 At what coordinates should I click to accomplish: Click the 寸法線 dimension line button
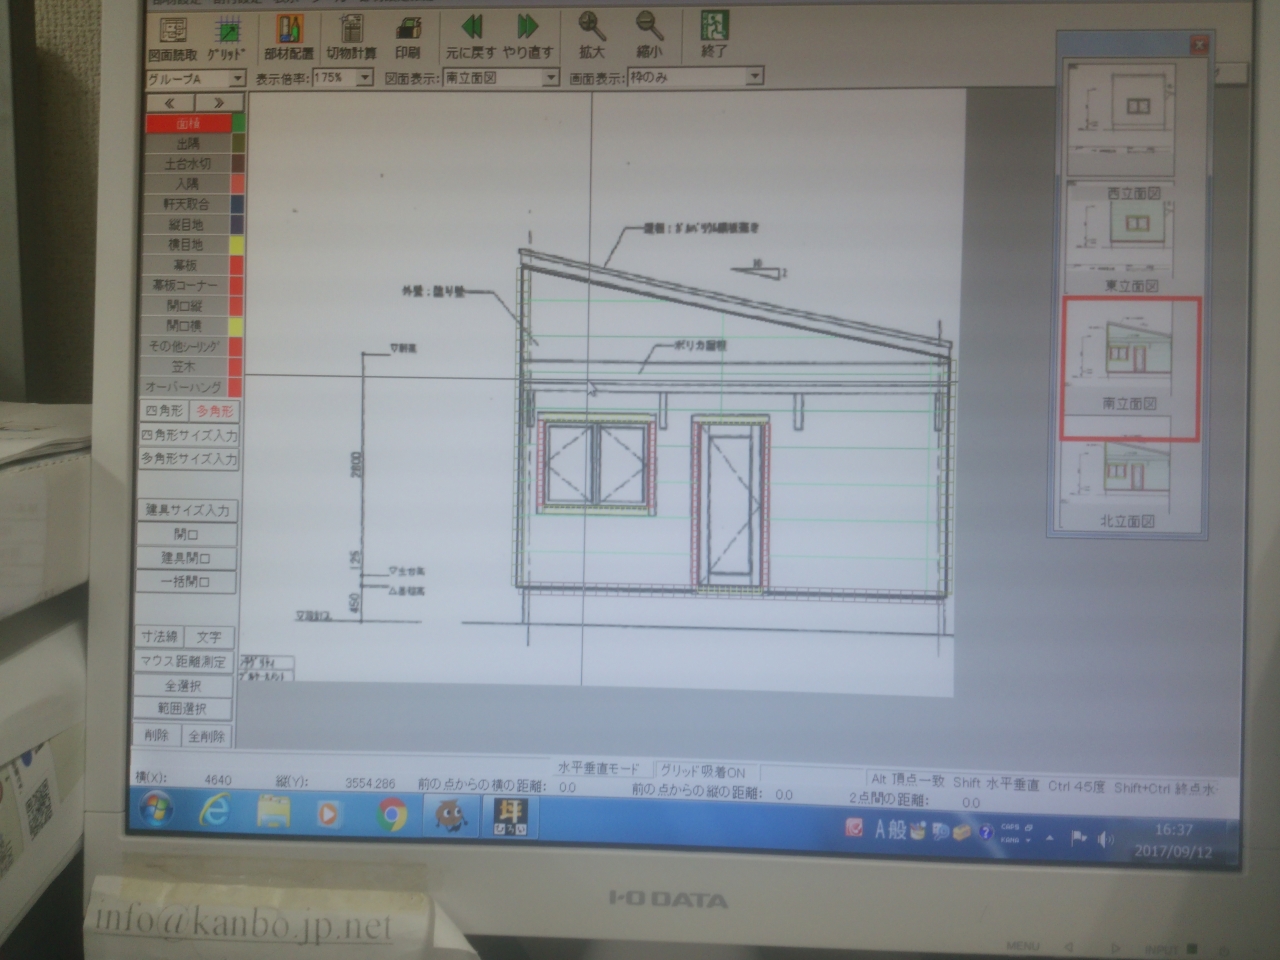160,637
